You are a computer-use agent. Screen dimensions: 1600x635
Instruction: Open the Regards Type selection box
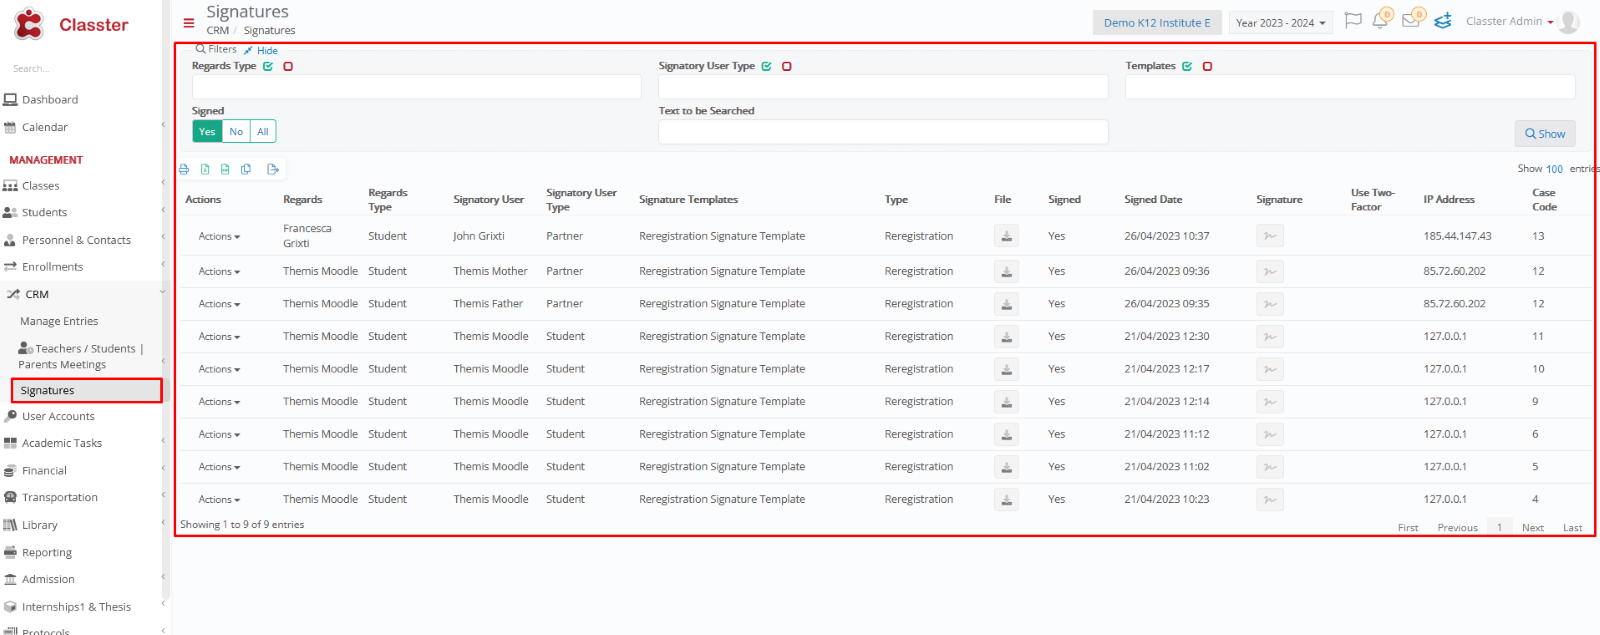(x=416, y=87)
